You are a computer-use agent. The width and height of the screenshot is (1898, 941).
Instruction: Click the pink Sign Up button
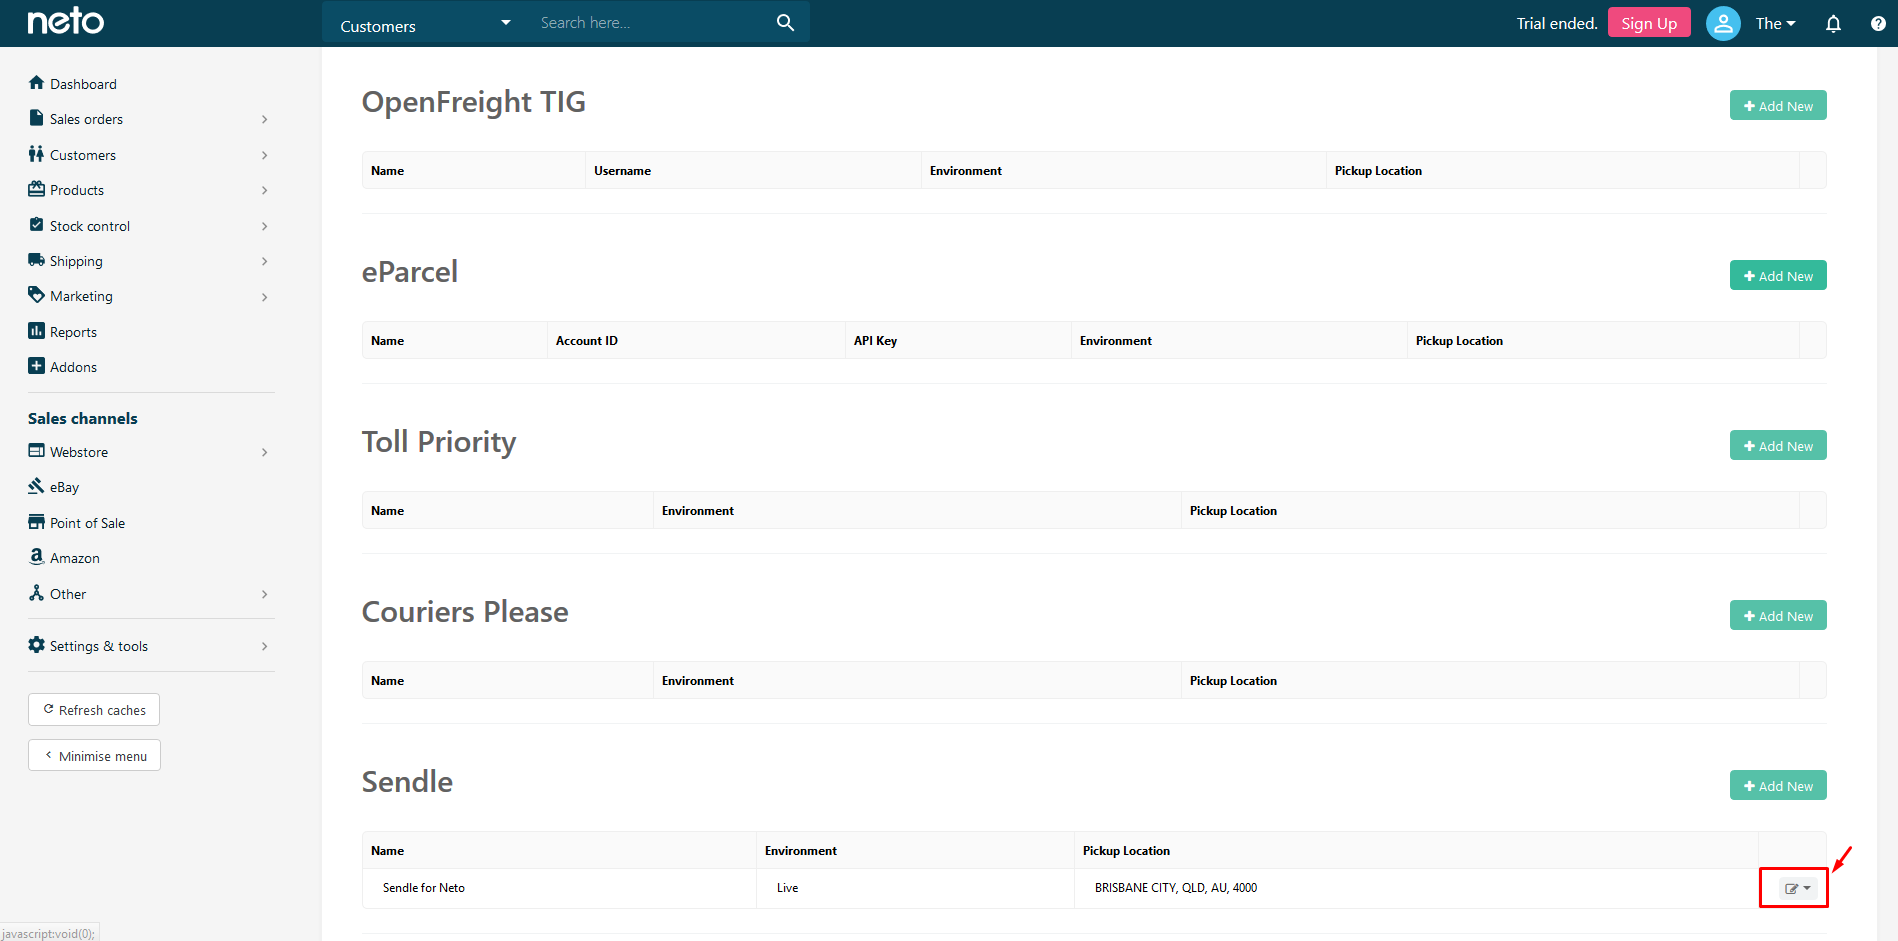tap(1649, 23)
